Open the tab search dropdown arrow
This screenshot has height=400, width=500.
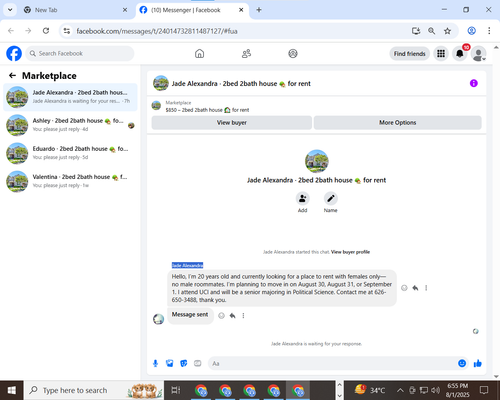(x=10, y=10)
